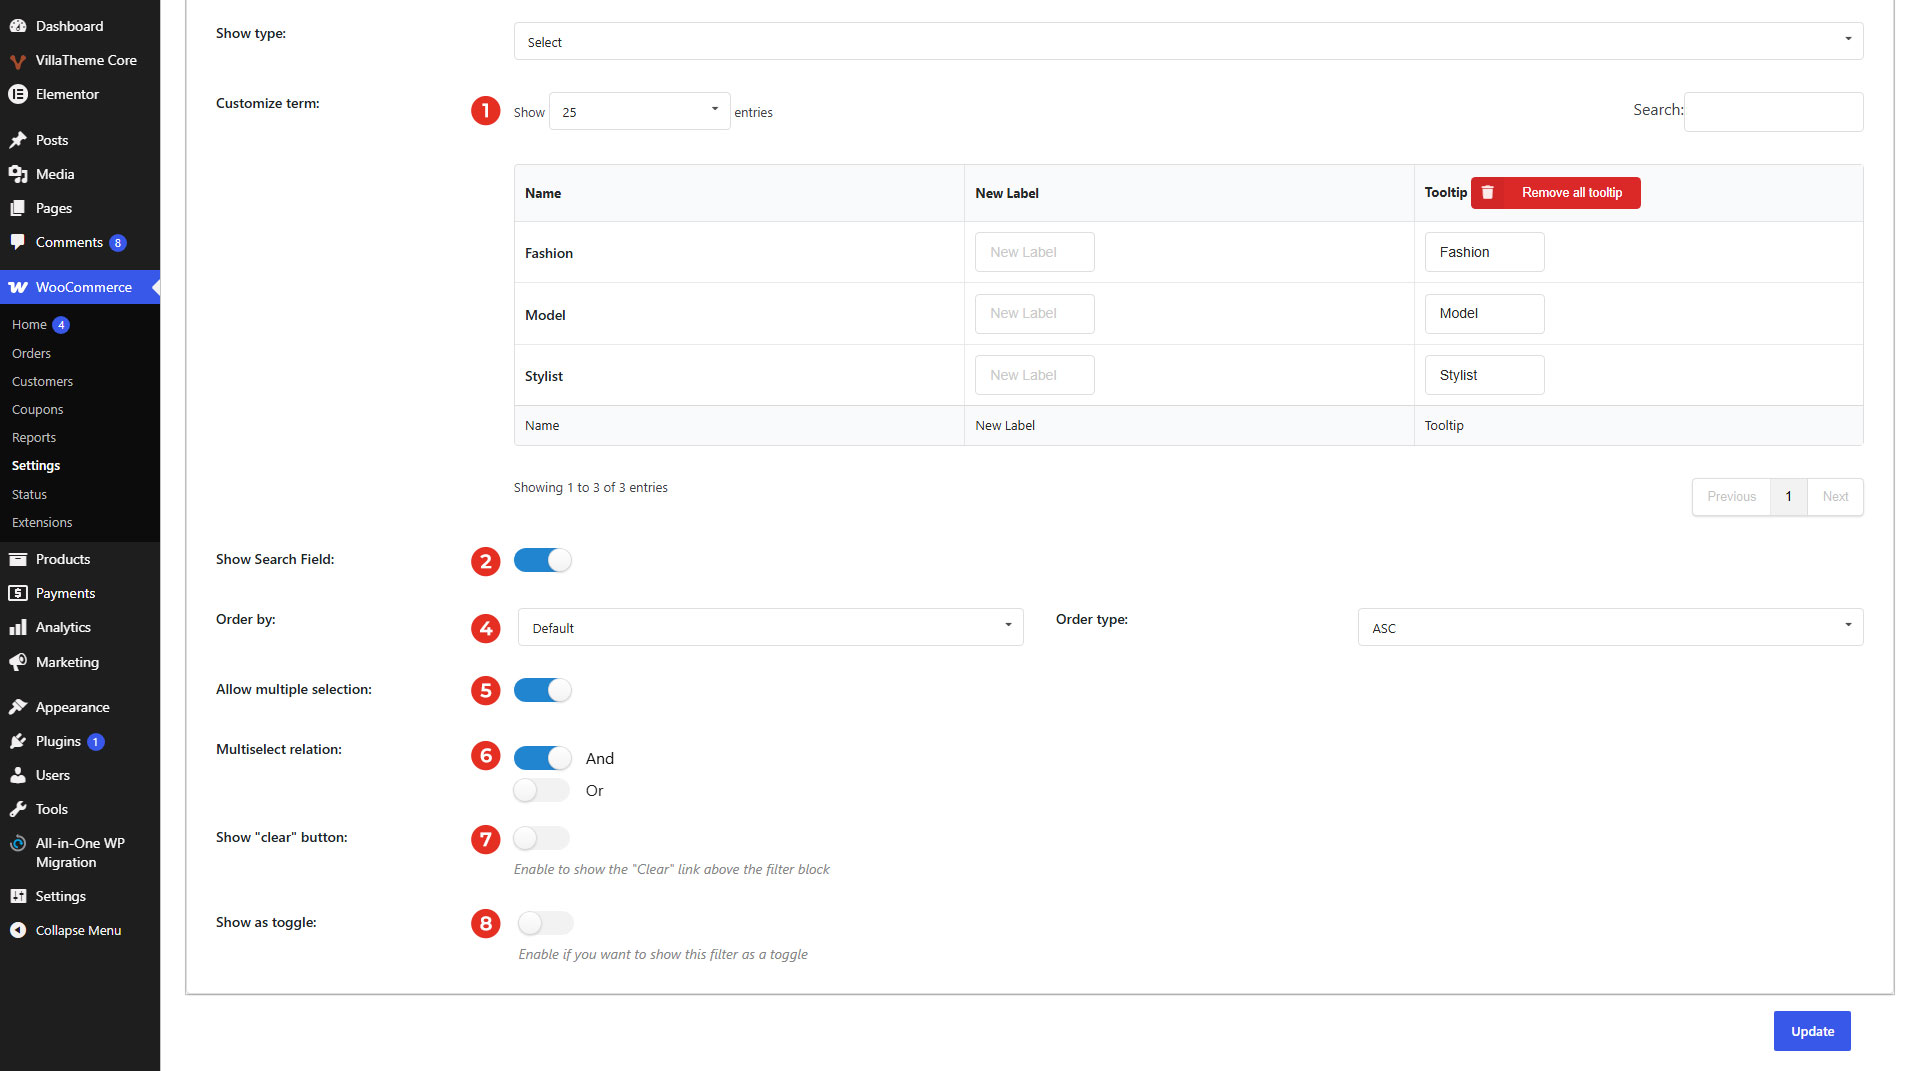Click the Stylist term name cell
This screenshot has height=1071, width=1905.
[x=739, y=375]
